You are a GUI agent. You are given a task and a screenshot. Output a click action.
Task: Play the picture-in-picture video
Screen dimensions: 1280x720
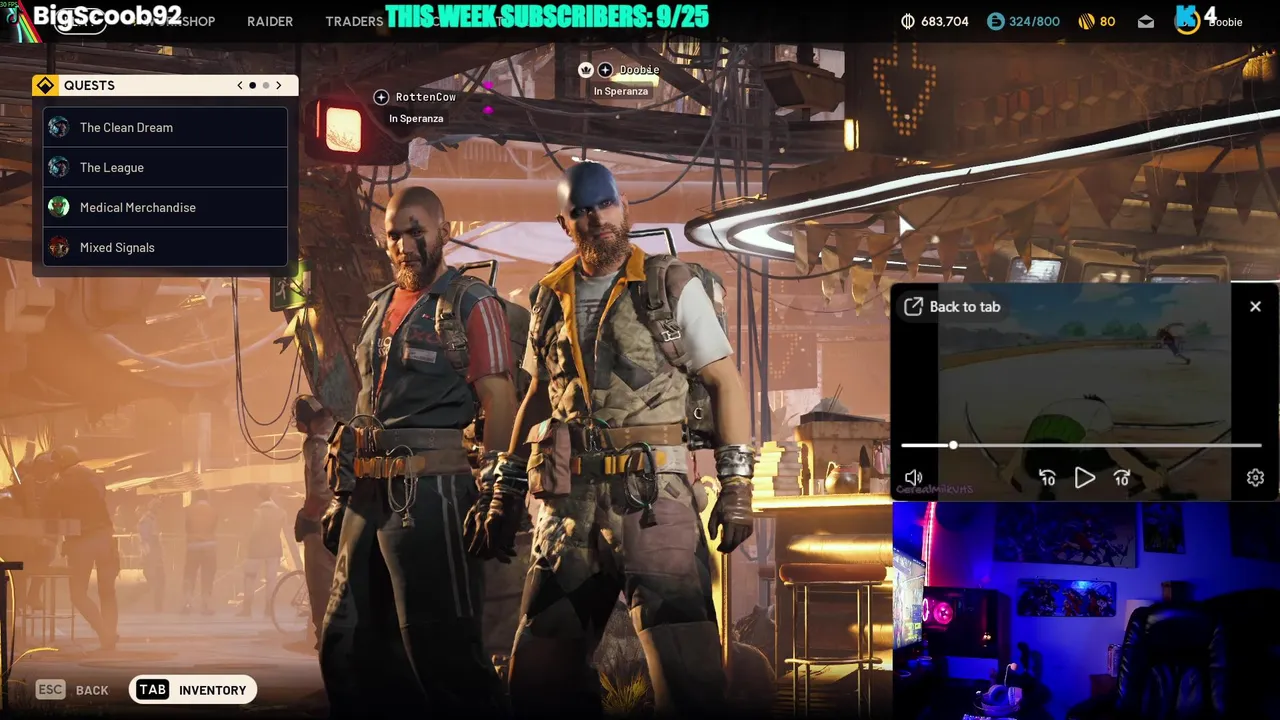click(1085, 478)
